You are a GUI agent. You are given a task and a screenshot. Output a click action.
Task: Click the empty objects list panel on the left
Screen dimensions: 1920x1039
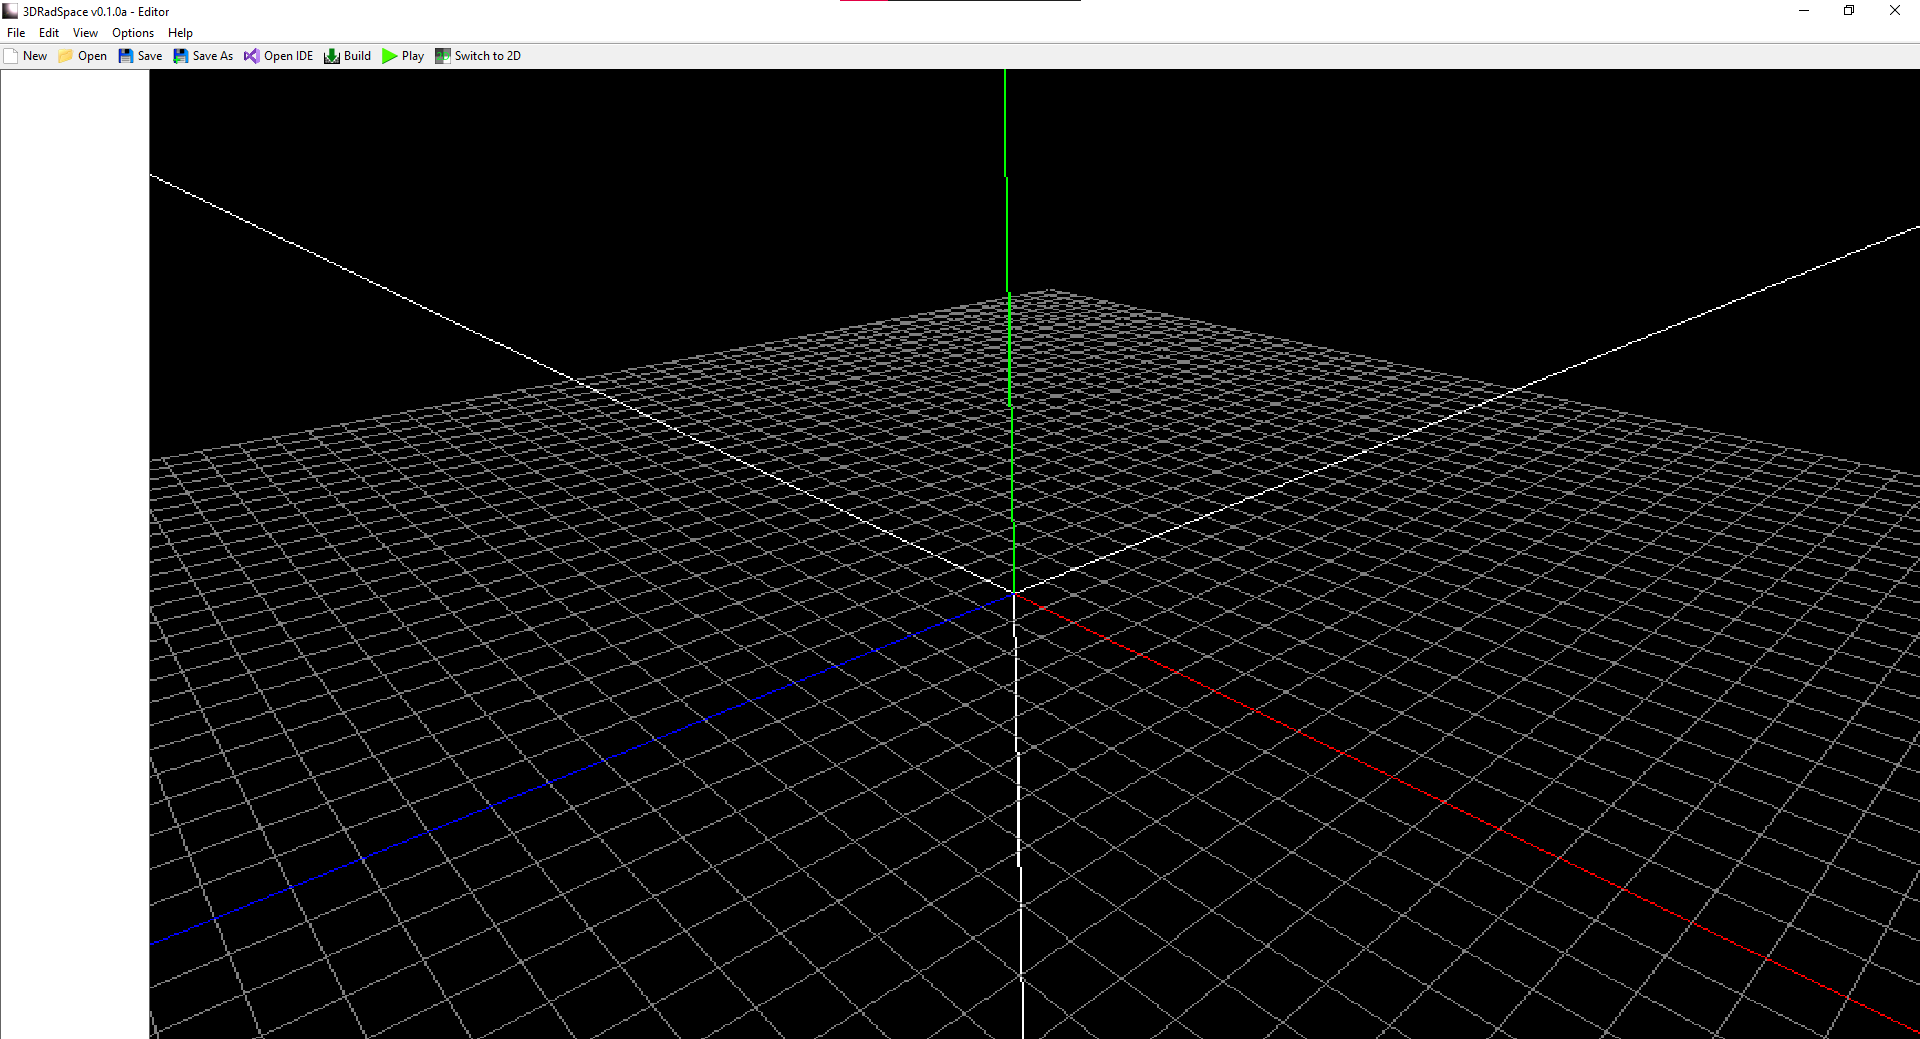point(75,554)
